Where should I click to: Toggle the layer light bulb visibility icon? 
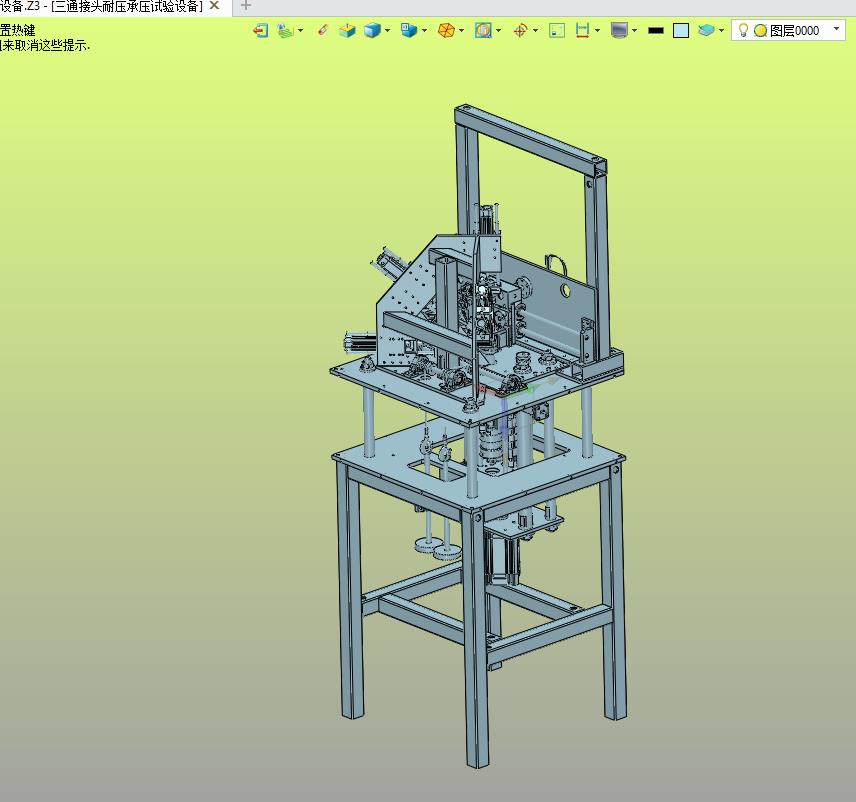[743, 31]
